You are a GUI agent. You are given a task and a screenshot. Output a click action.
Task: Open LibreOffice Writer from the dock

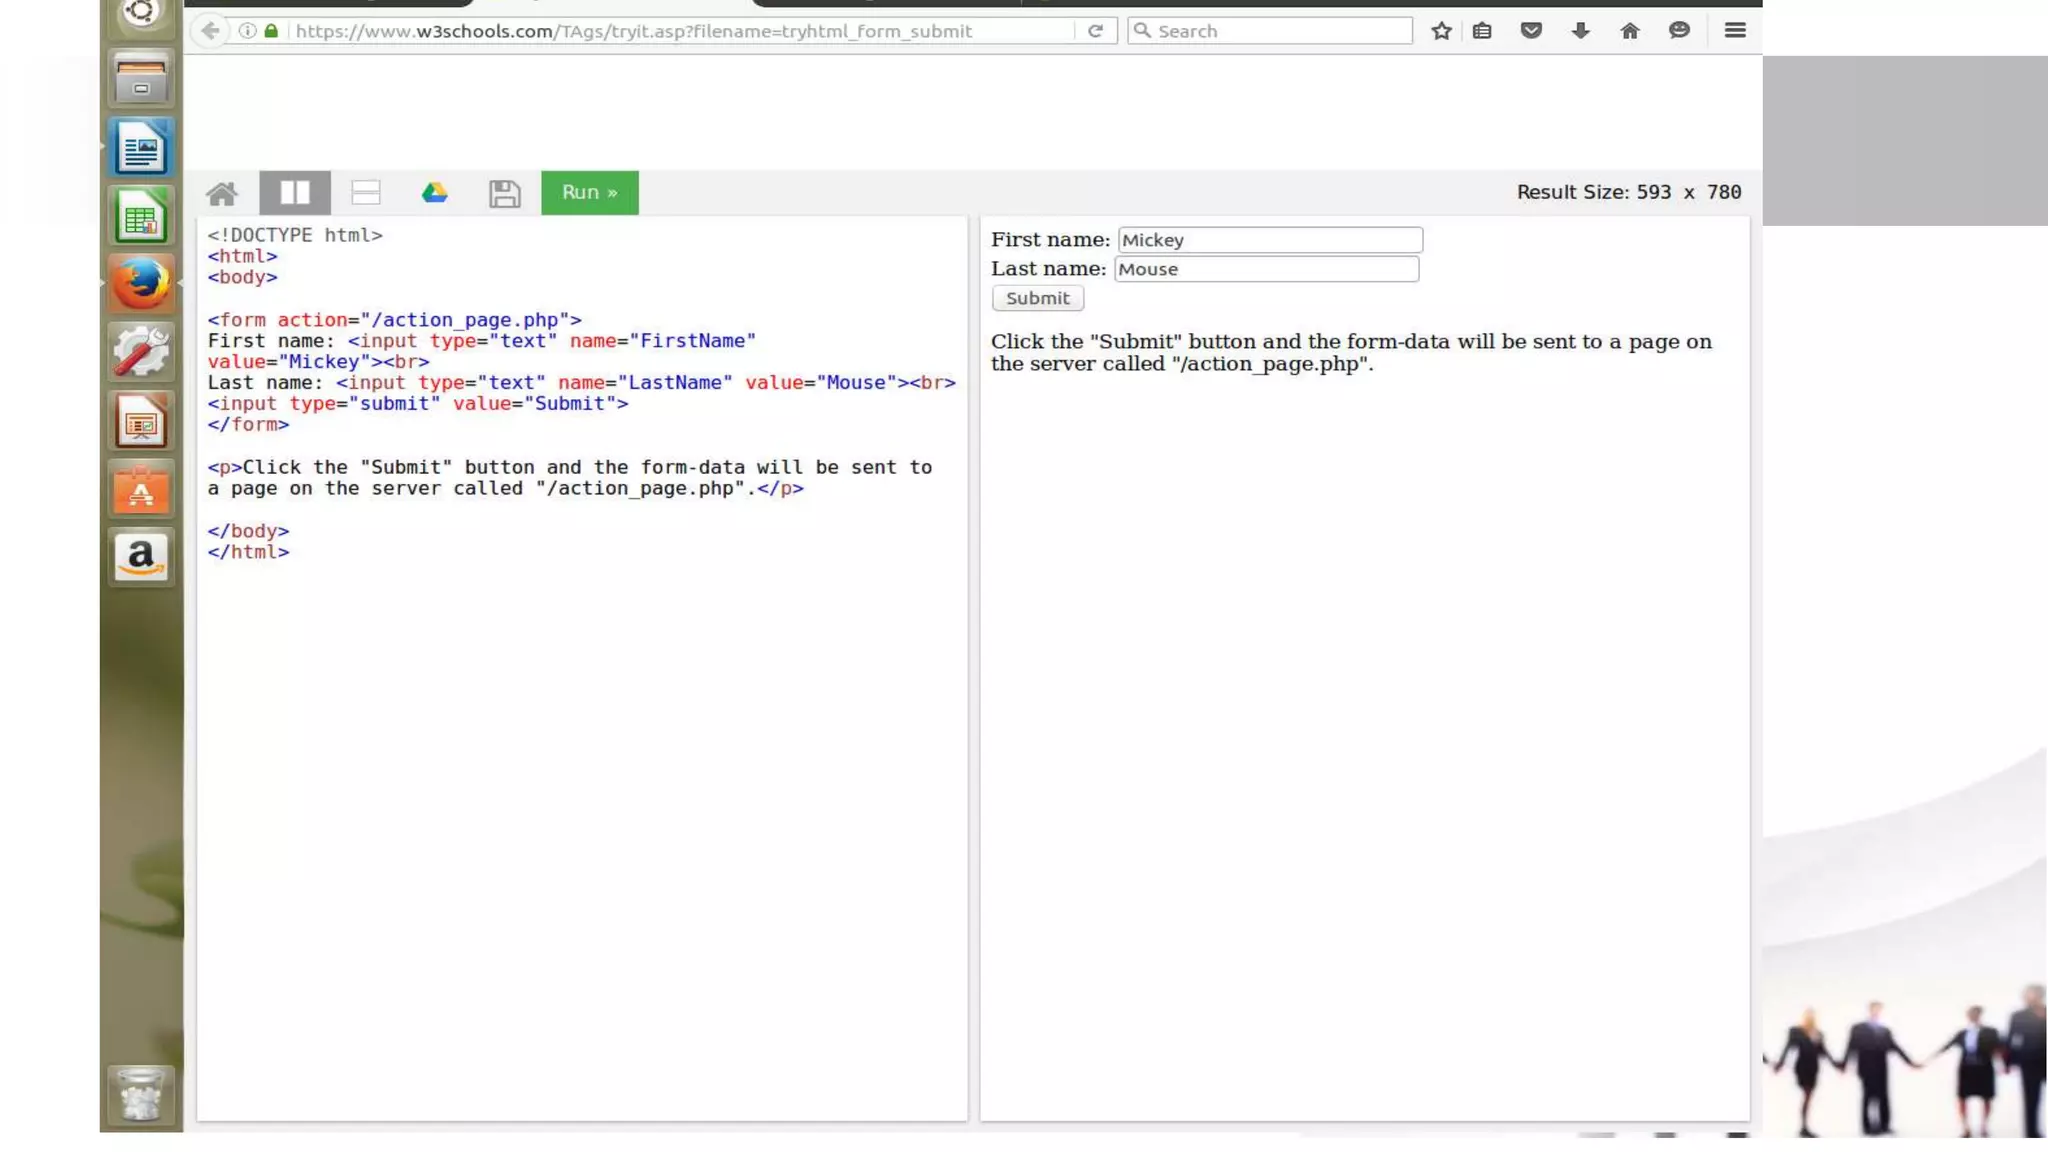[141, 148]
